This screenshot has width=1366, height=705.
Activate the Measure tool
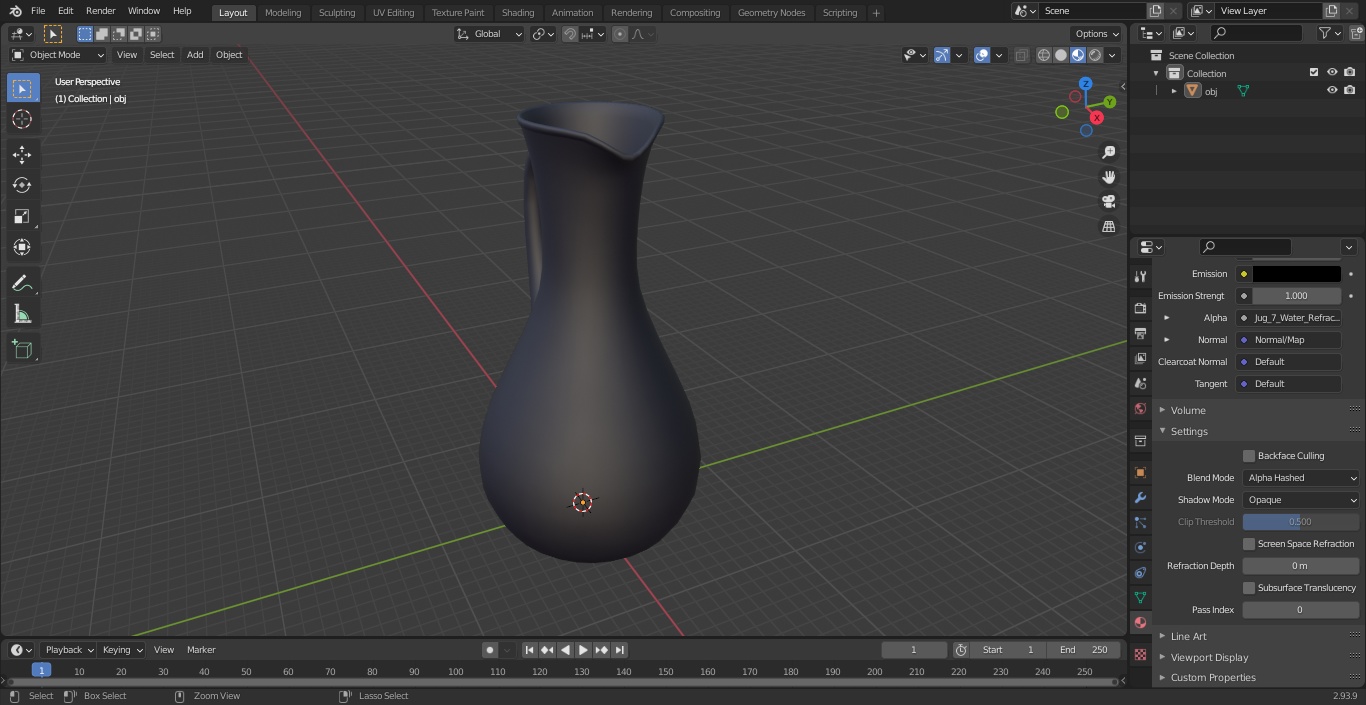[22, 315]
